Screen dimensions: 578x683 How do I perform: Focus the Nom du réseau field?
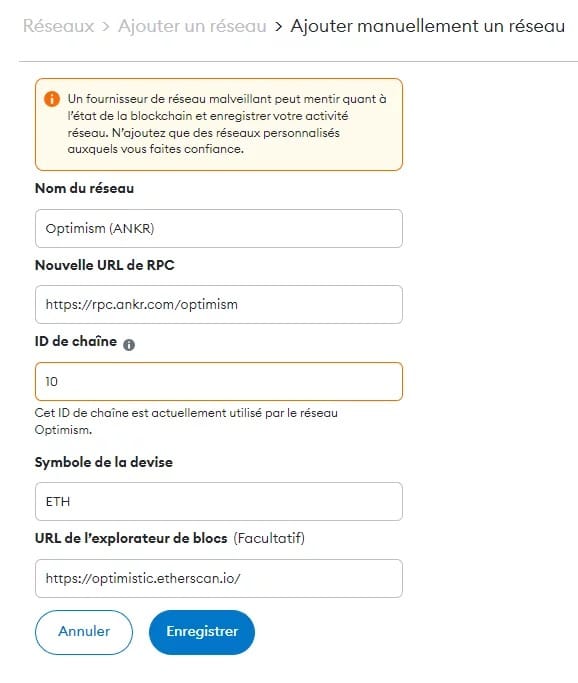(219, 229)
